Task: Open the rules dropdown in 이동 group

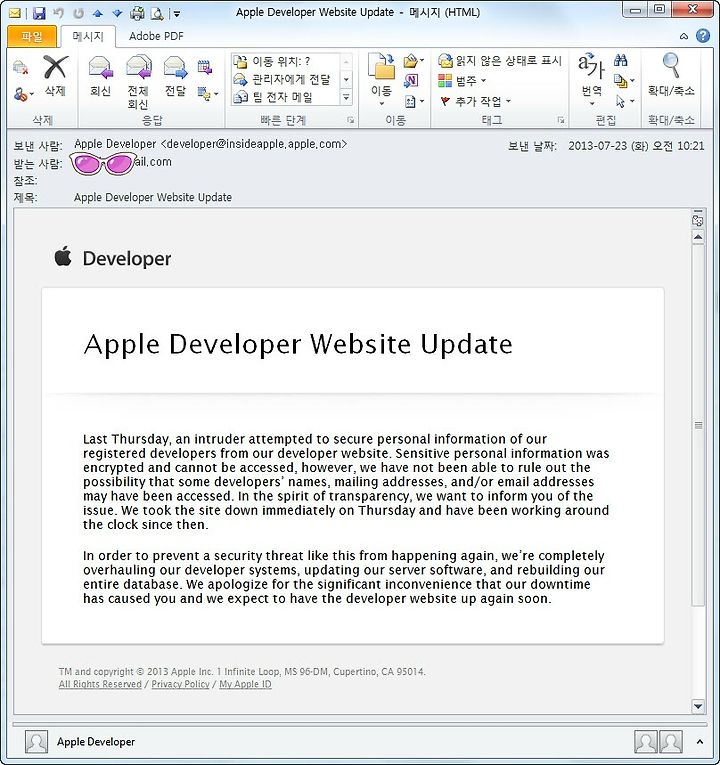Action: point(414,61)
